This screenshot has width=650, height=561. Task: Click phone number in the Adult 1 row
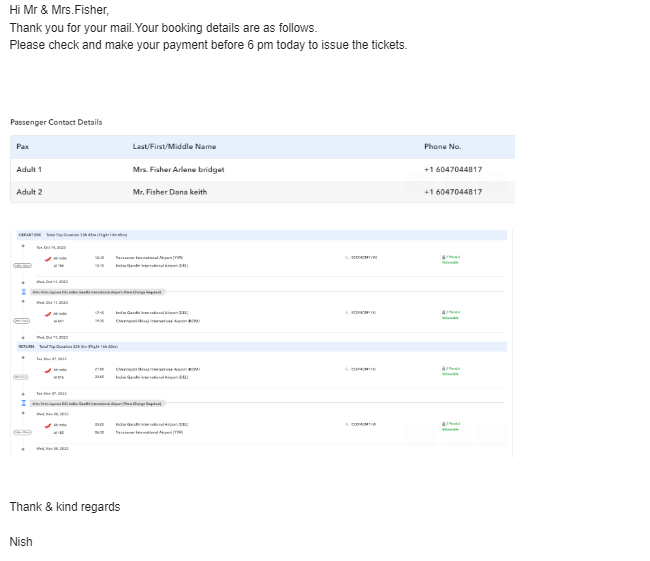(452, 170)
